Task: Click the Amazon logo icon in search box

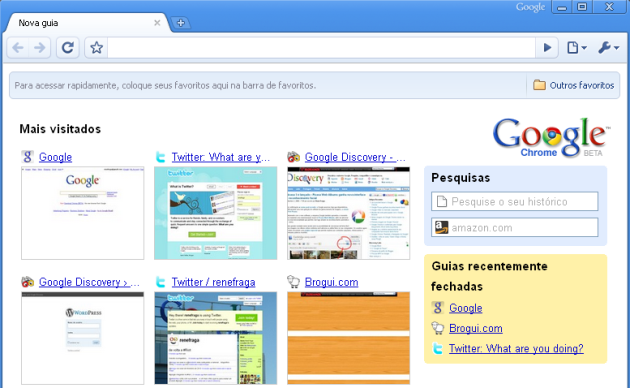Action: pos(442,228)
